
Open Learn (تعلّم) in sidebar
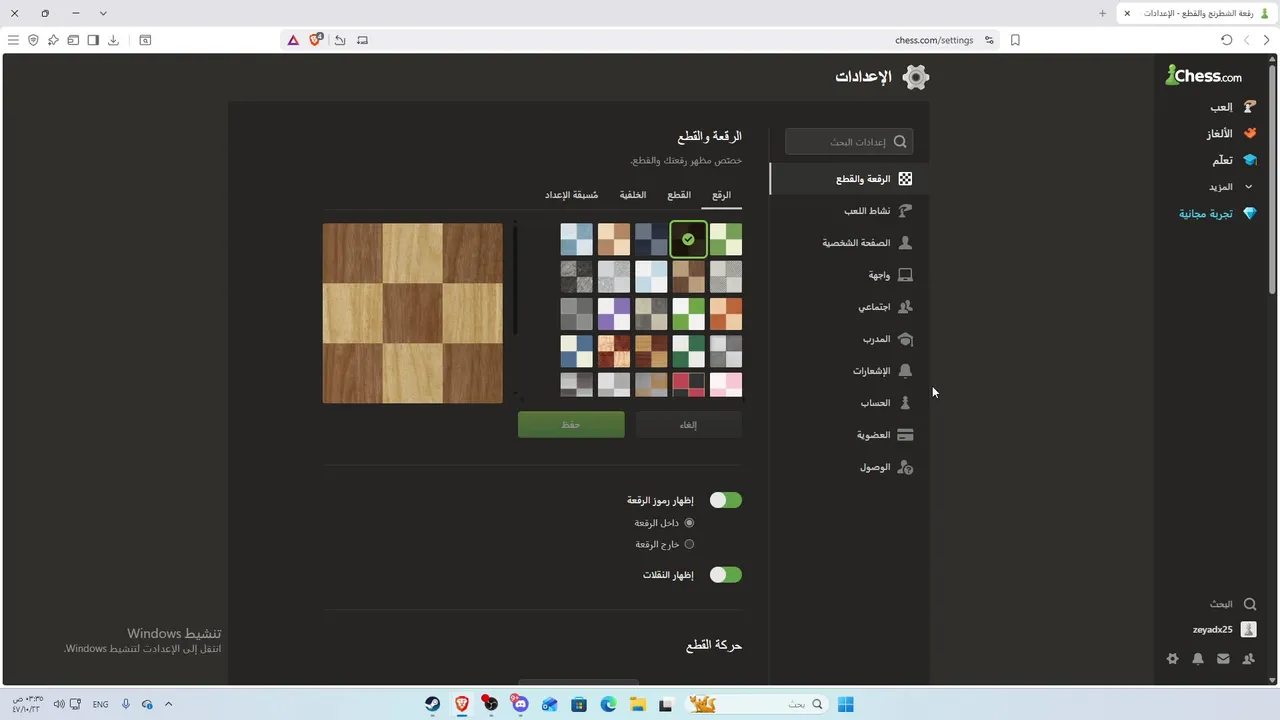[1233, 160]
